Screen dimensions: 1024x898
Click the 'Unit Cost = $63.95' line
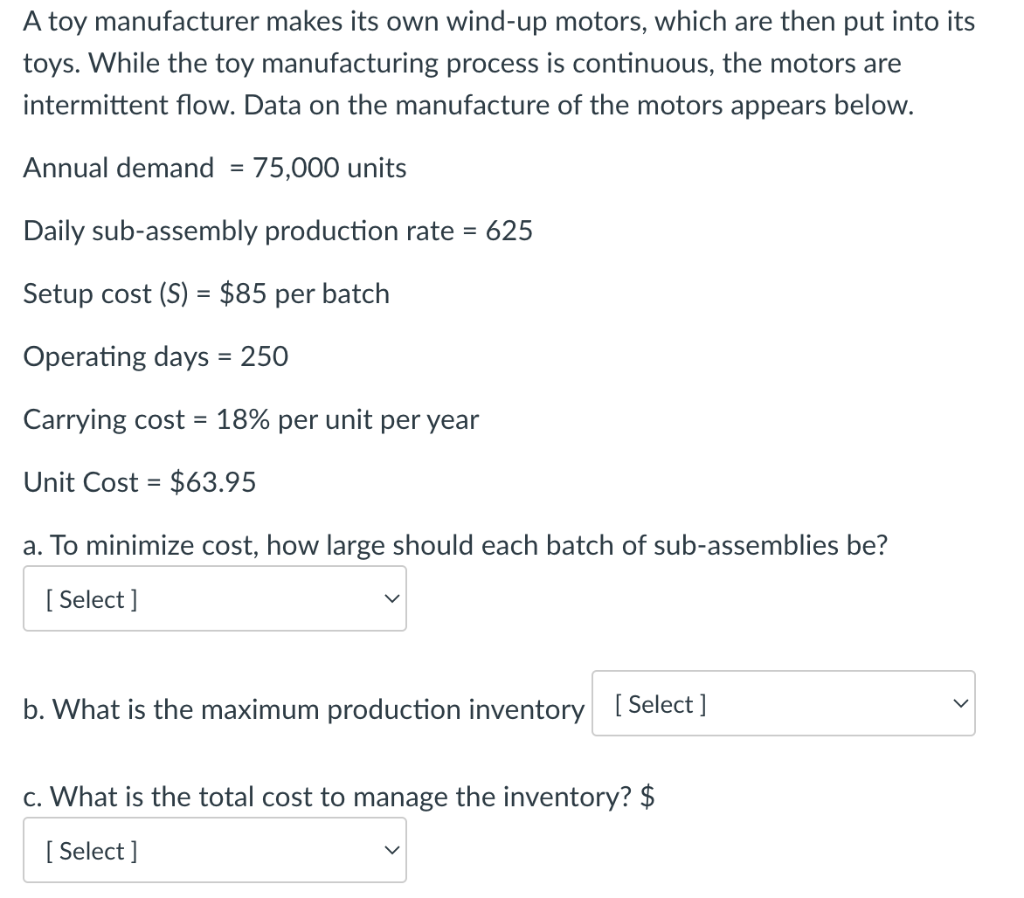139,483
